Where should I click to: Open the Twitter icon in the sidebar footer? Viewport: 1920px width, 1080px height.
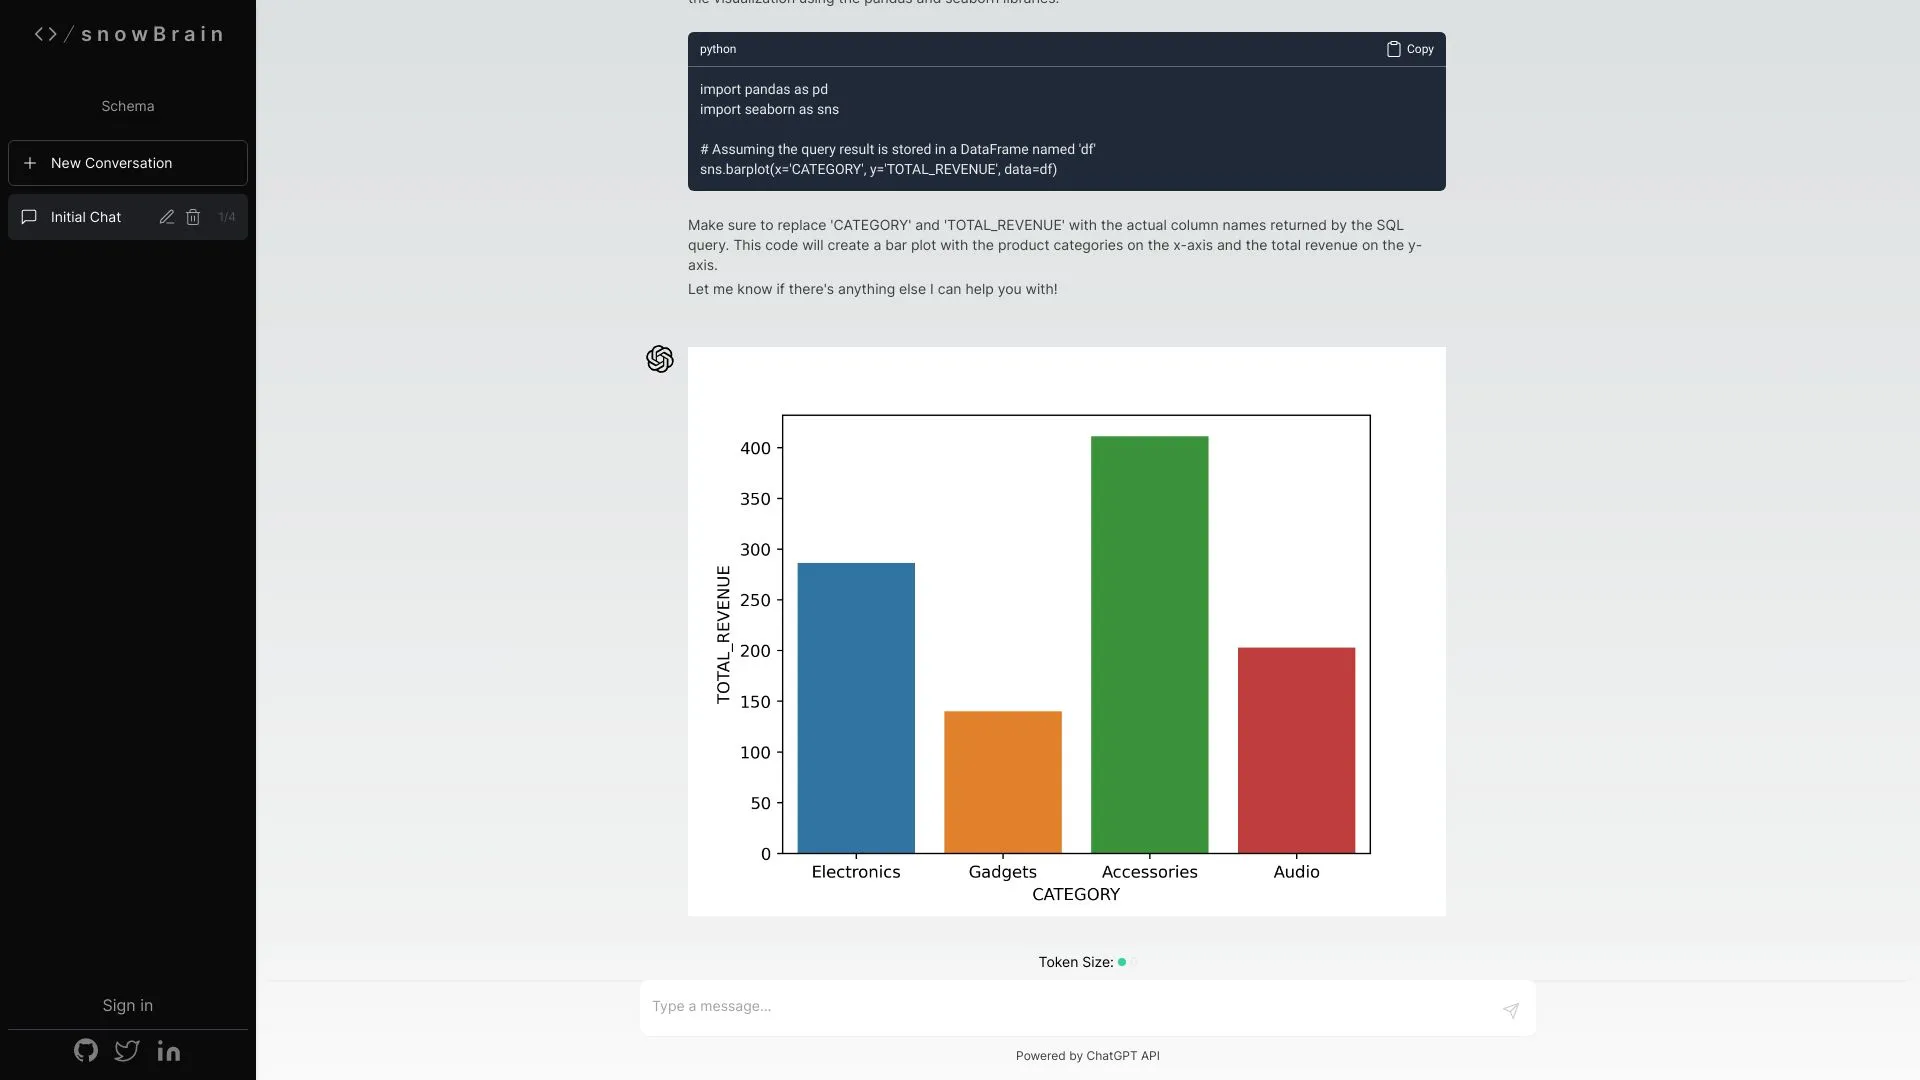[x=126, y=1050]
